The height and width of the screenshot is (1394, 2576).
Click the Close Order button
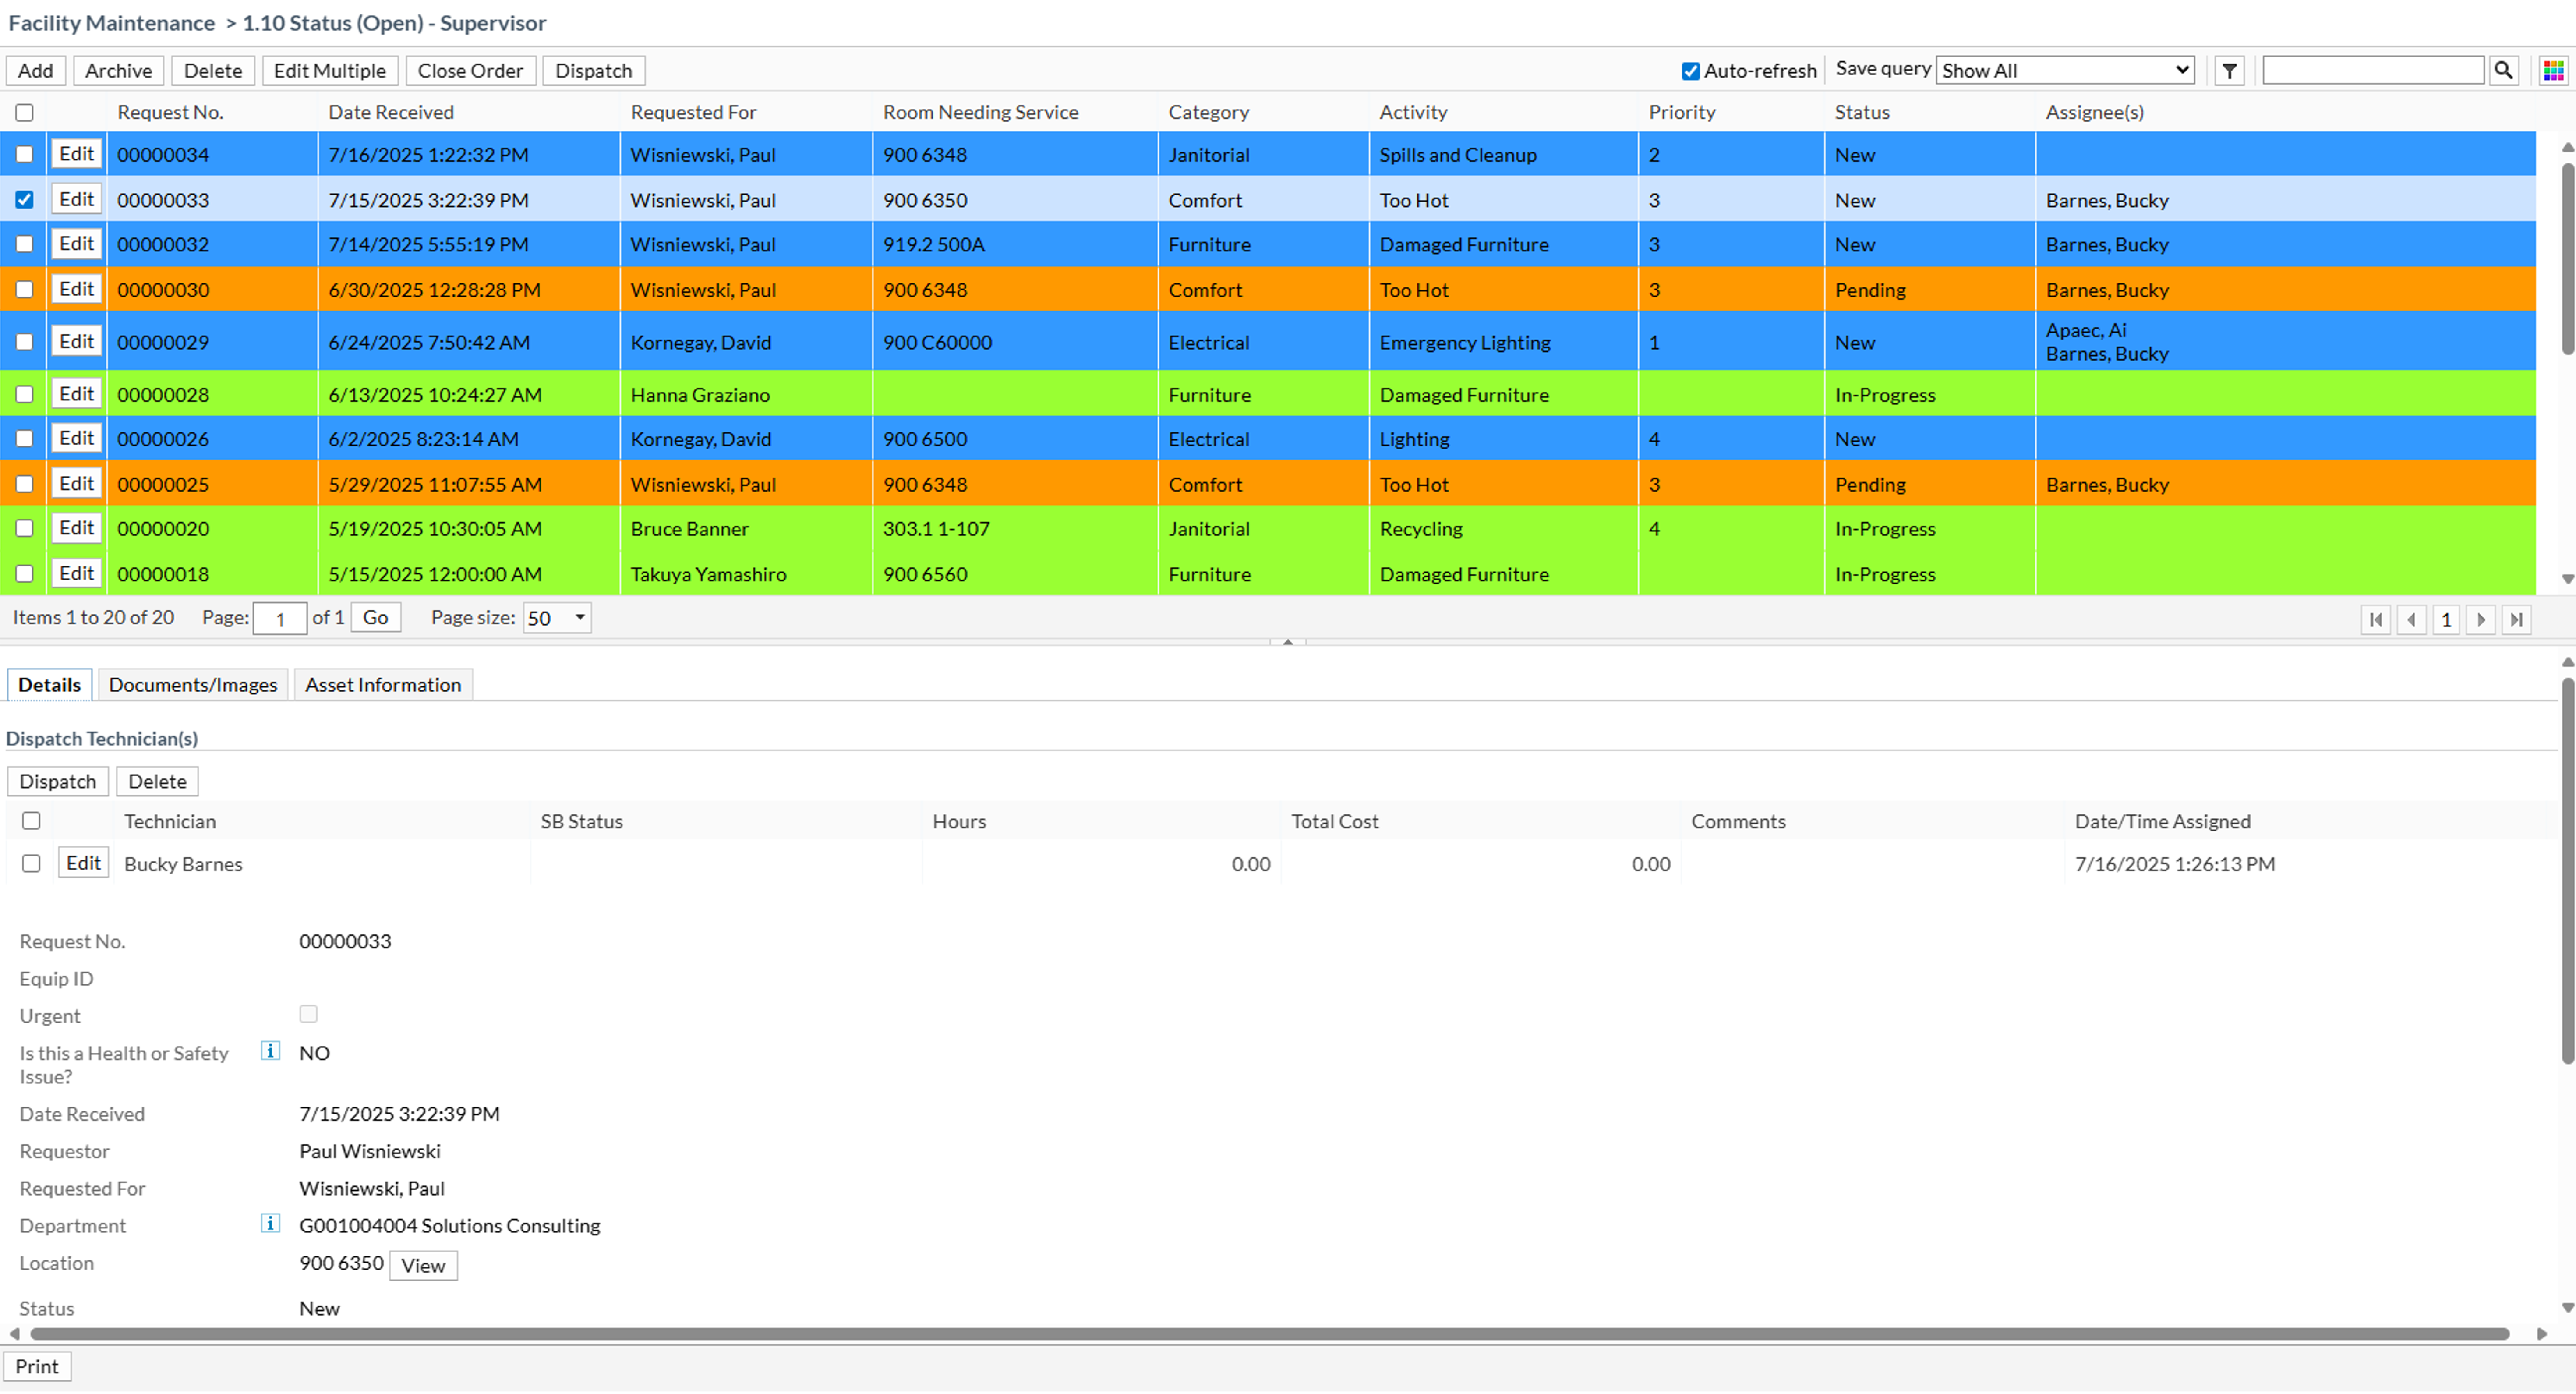pos(470,71)
